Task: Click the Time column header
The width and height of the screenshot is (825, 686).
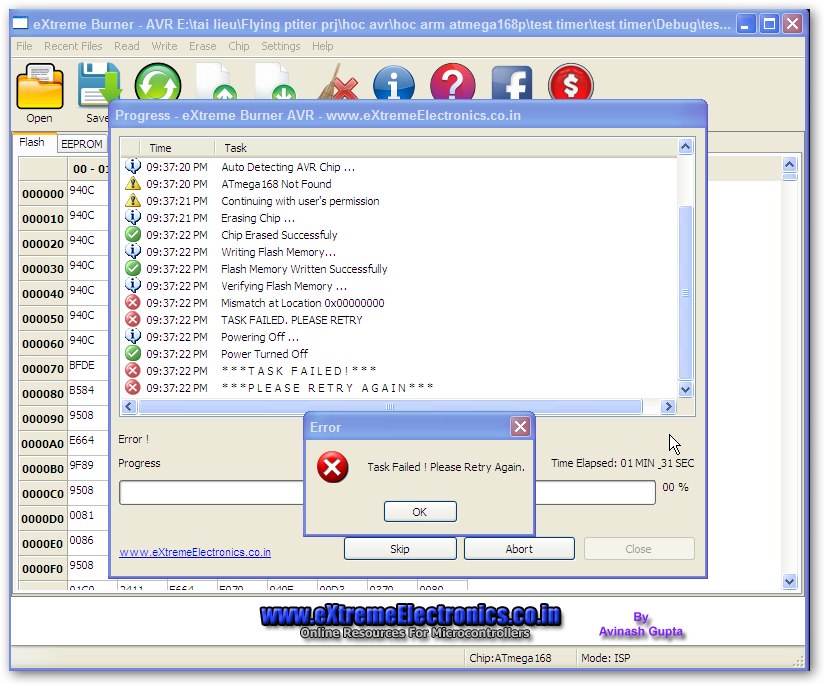Action: [177, 148]
